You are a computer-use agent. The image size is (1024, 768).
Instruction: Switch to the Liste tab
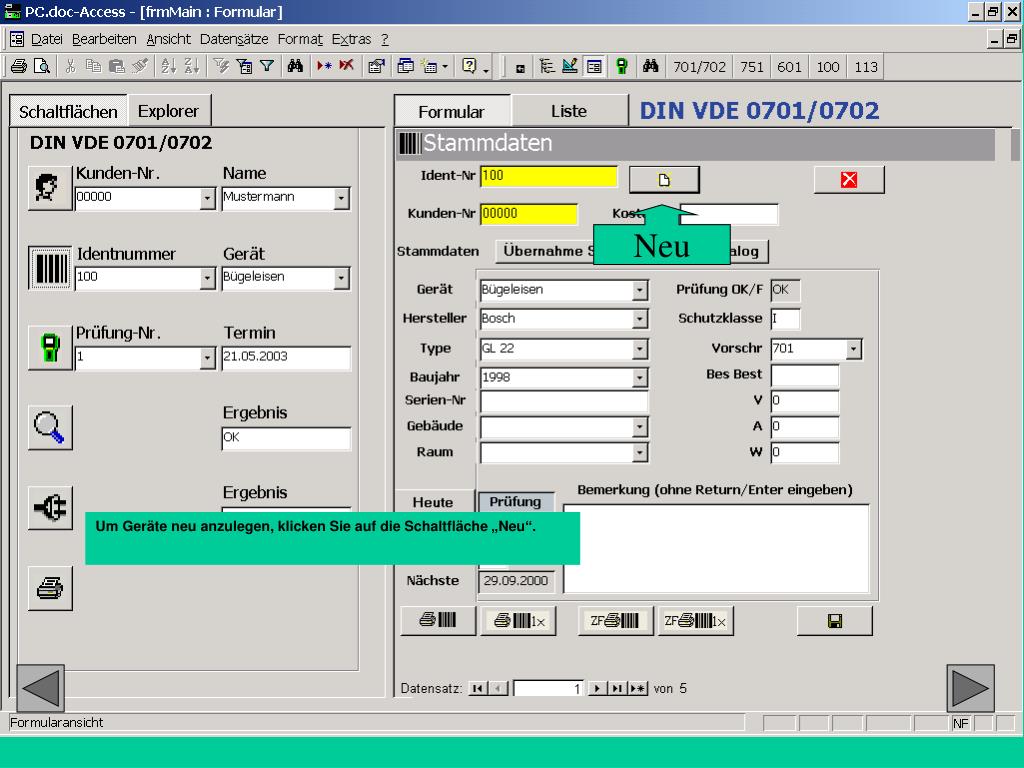pyautogui.click(x=569, y=111)
